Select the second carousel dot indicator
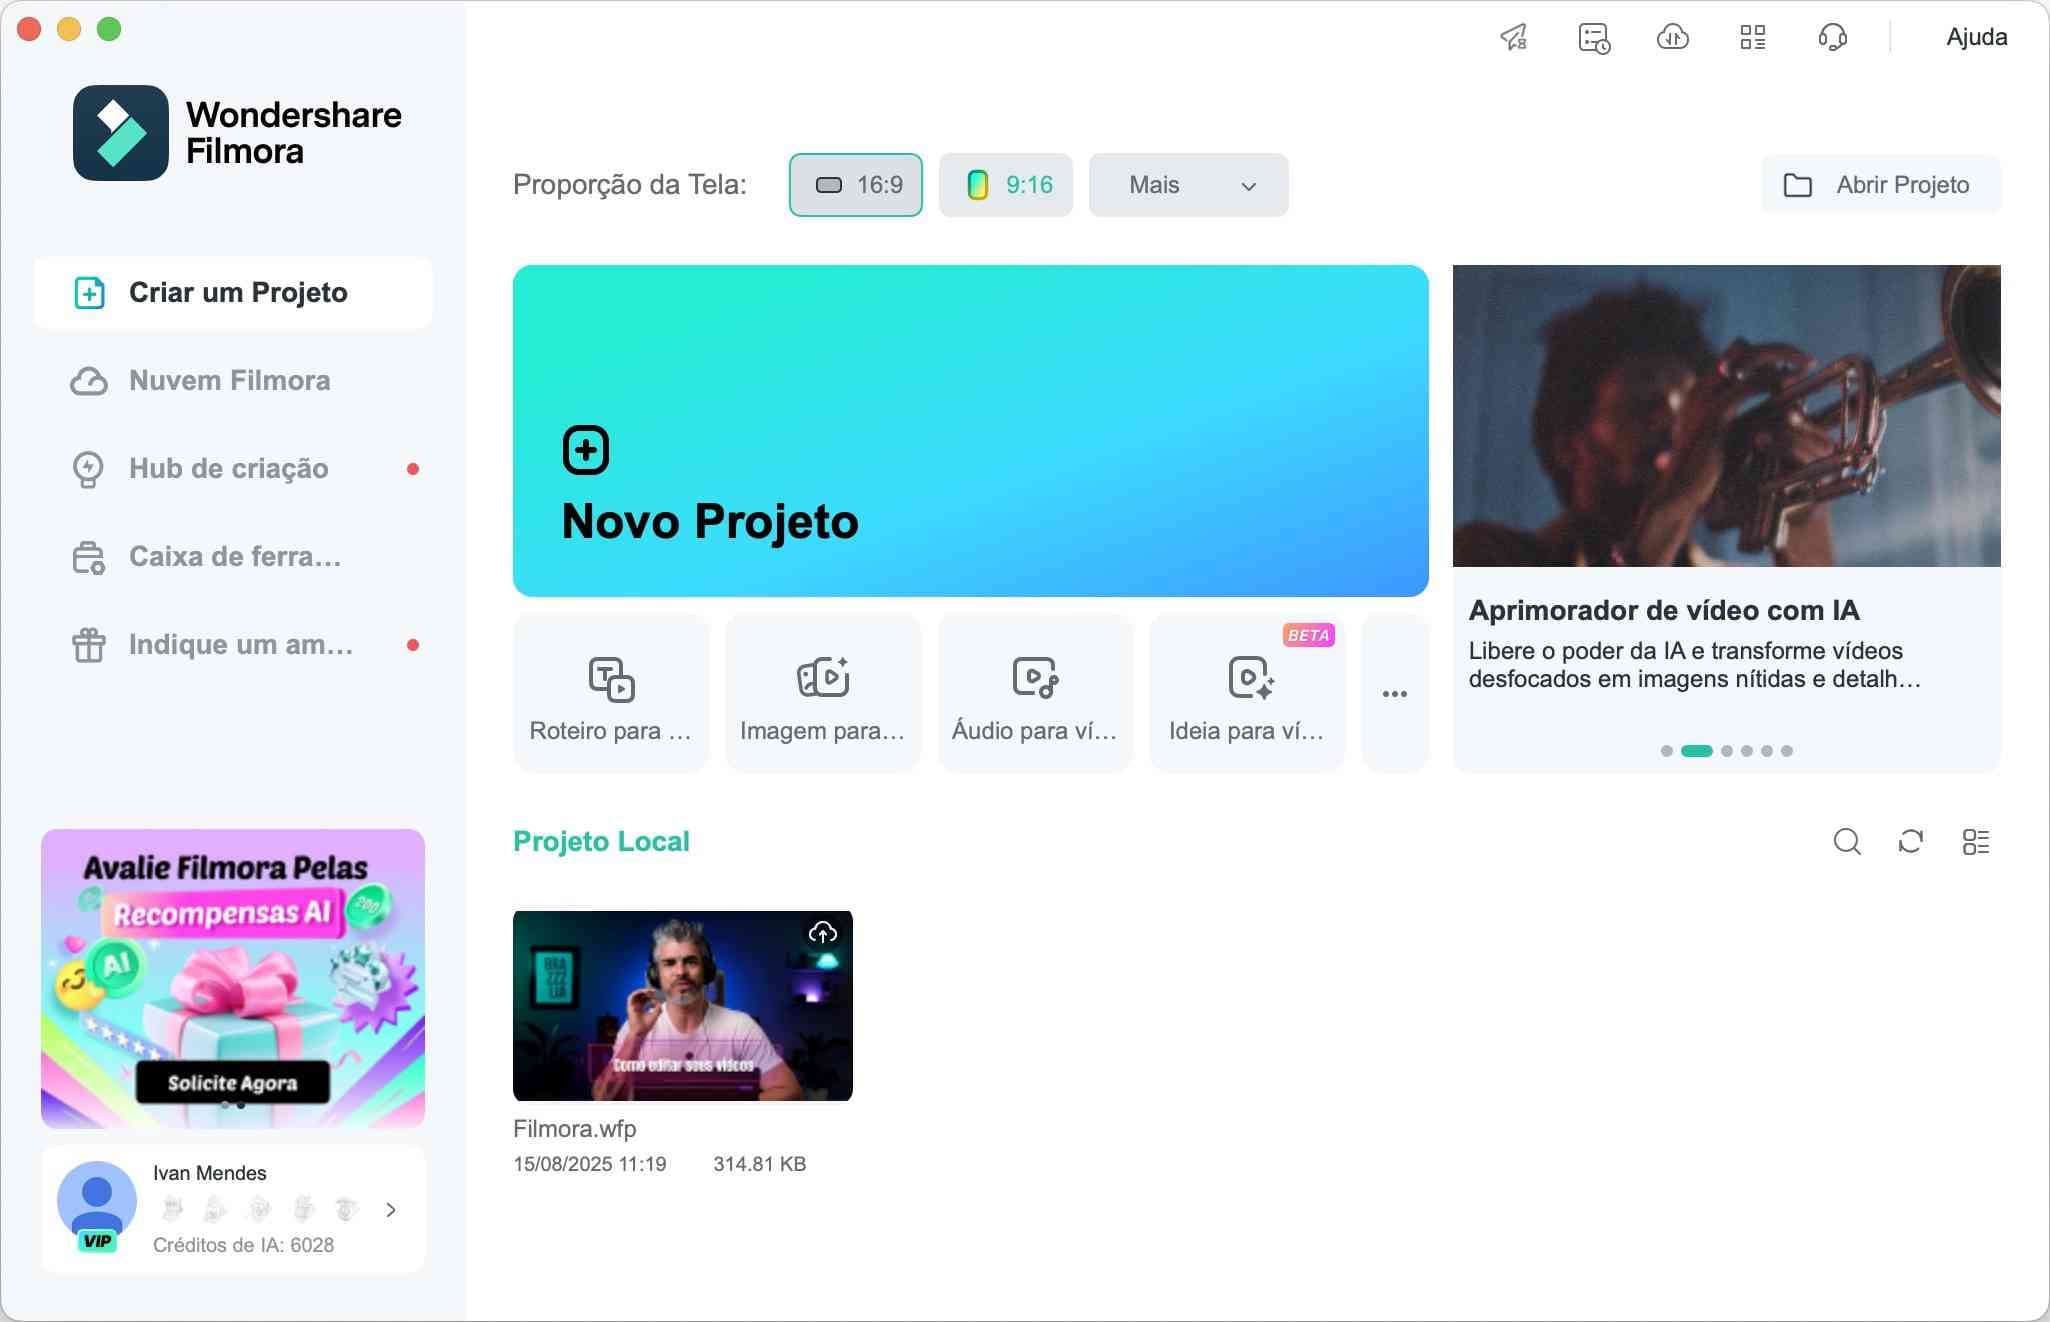 [x=1697, y=750]
